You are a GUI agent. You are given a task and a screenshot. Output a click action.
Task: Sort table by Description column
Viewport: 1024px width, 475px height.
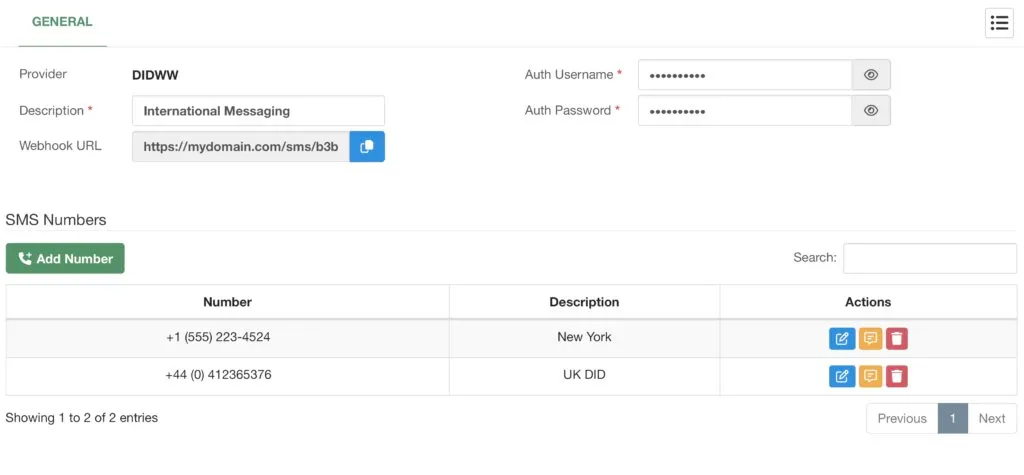click(584, 302)
